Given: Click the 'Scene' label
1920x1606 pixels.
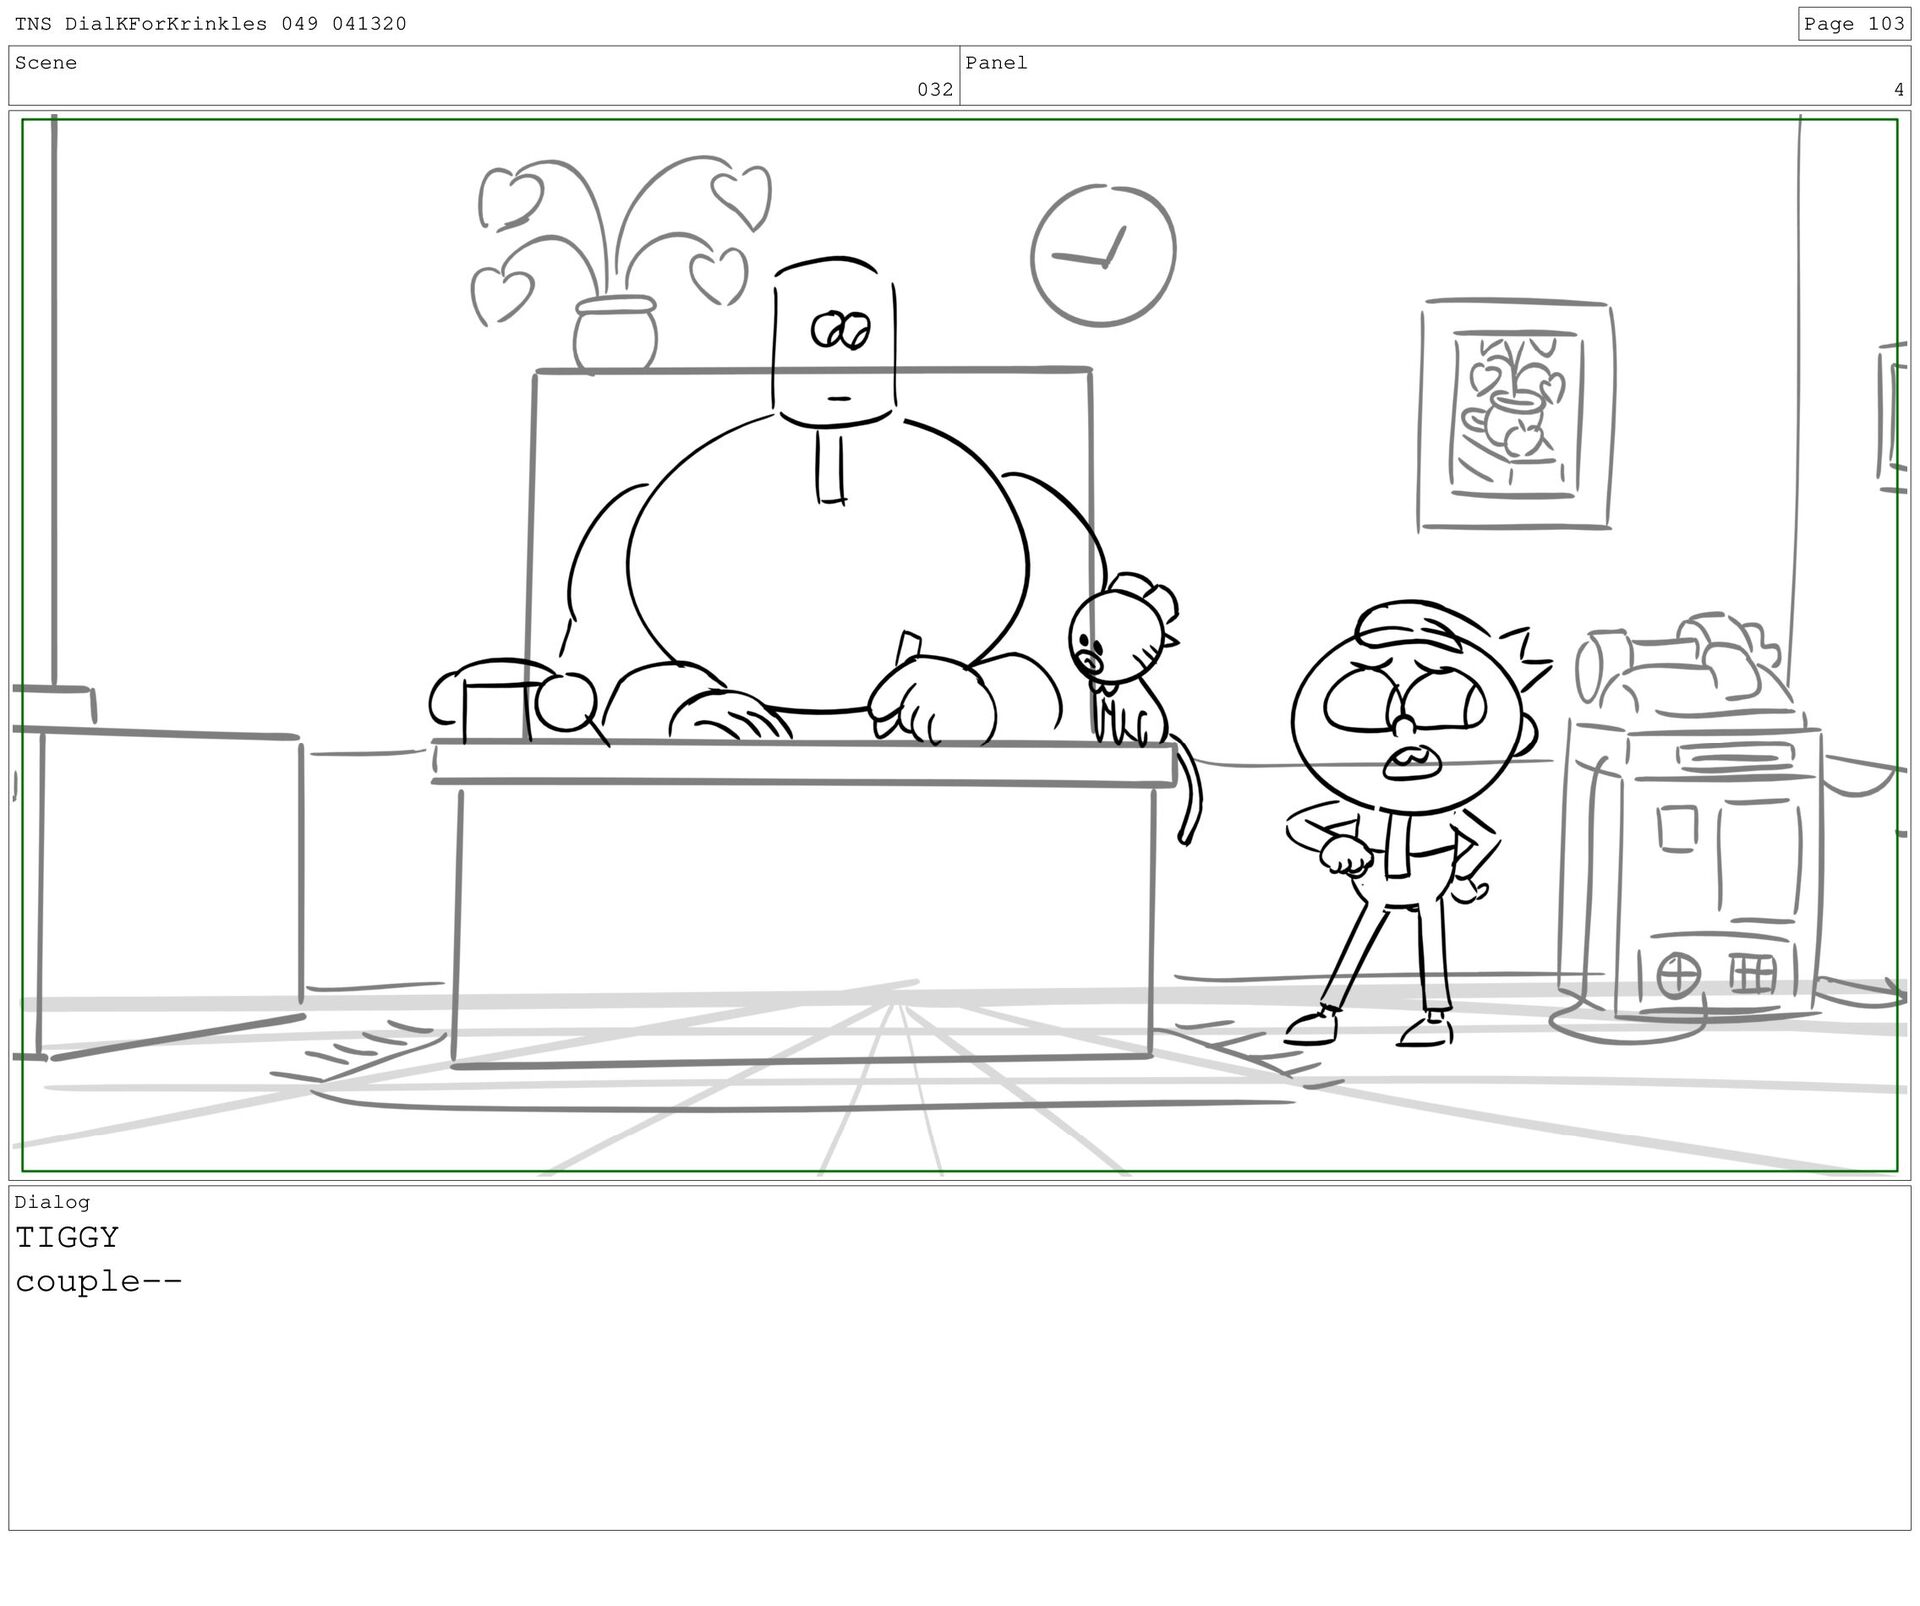Looking at the screenshot, I should pyautogui.click(x=46, y=63).
